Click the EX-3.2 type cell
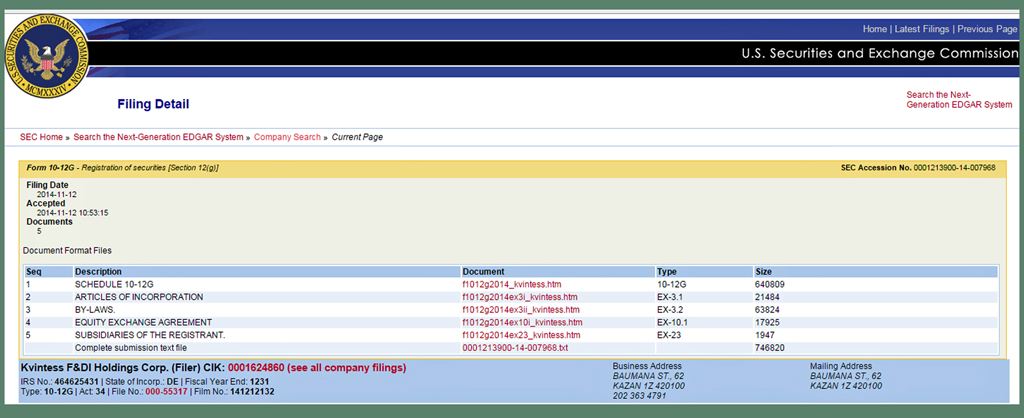The width and height of the screenshot is (1024, 418). coord(669,310)
